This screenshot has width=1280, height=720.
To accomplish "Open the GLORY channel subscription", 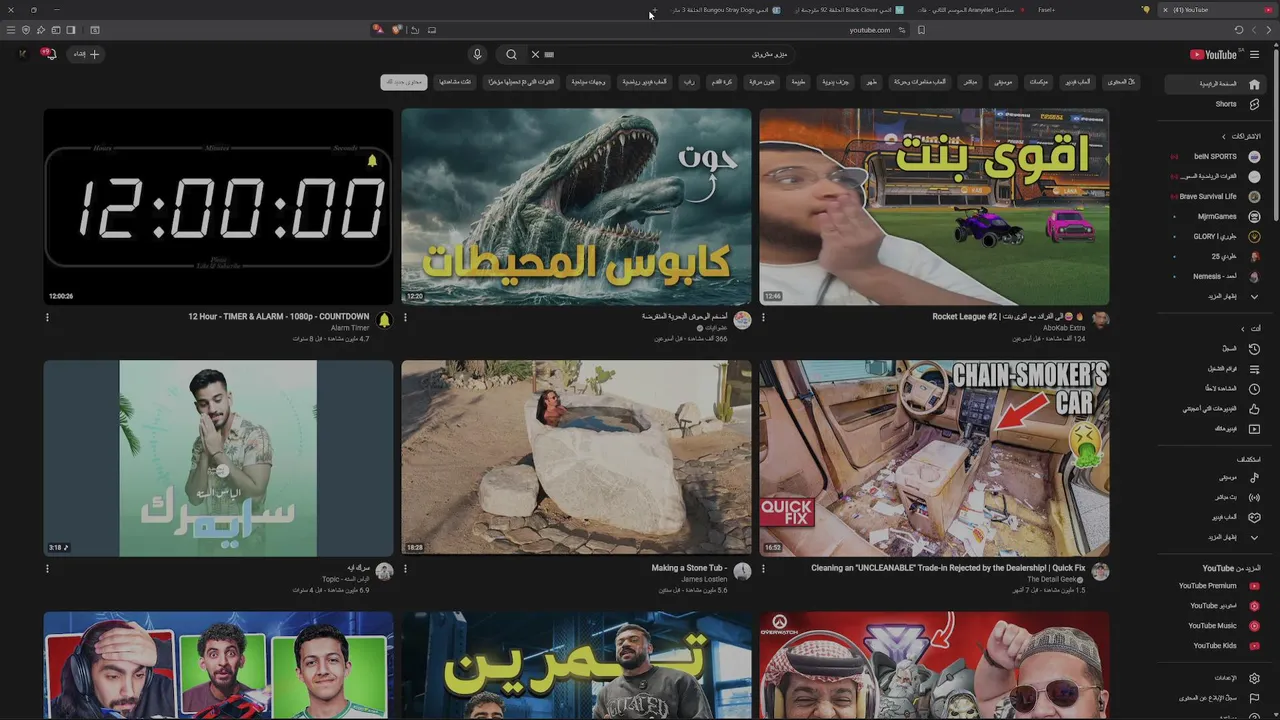I will click(x=1217, y=237).
